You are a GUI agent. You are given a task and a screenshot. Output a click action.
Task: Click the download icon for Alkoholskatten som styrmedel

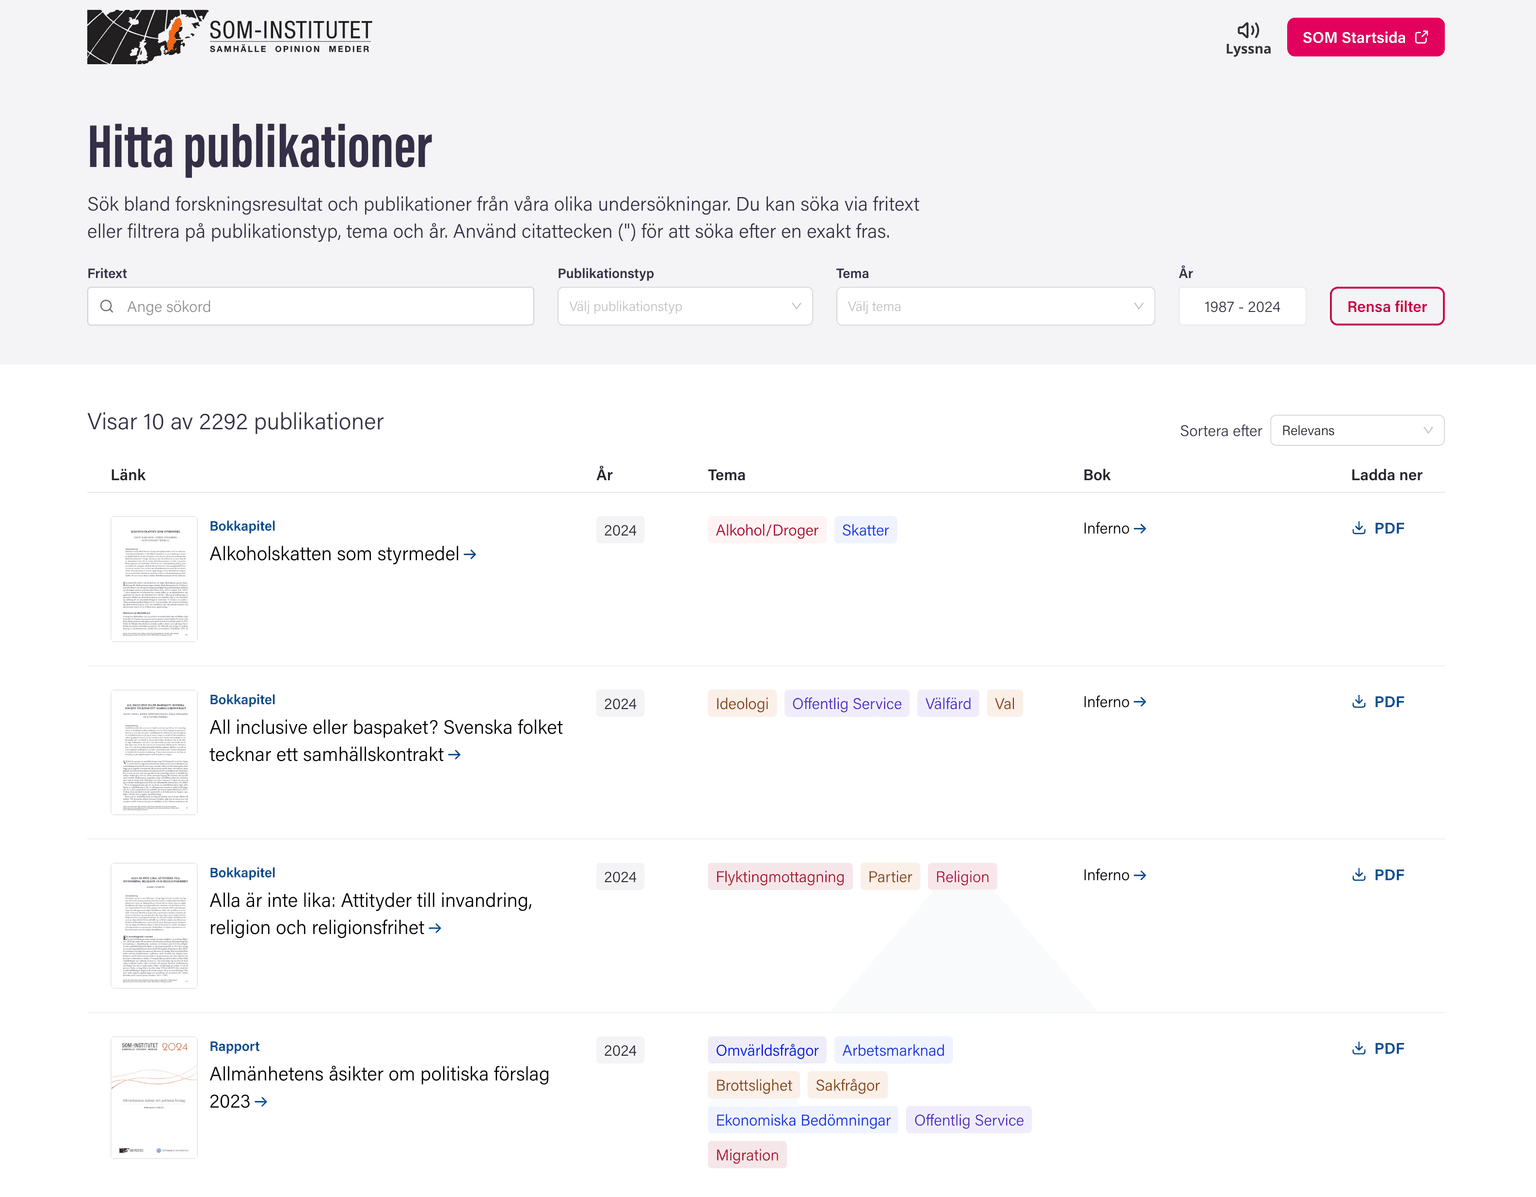tap(1358, 527)
